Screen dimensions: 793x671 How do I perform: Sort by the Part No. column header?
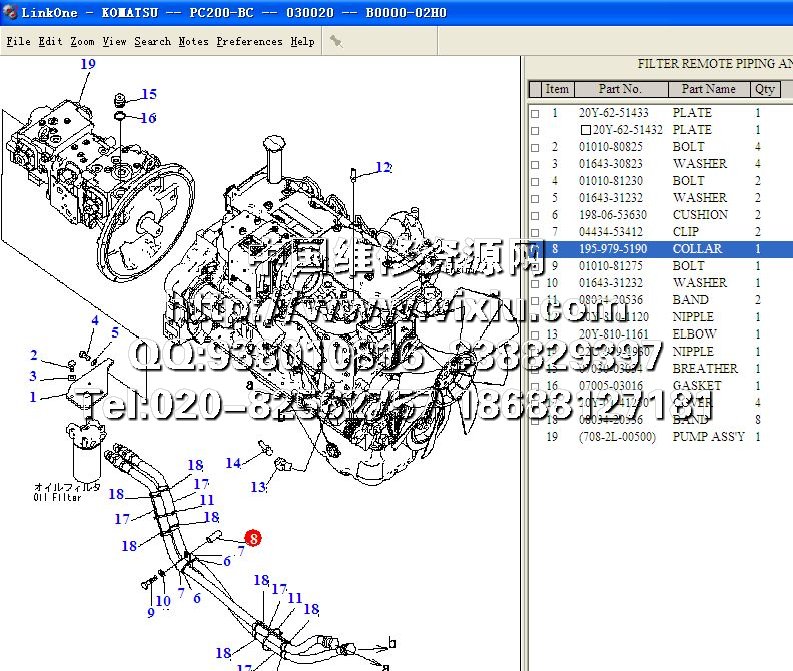(619, 89)
